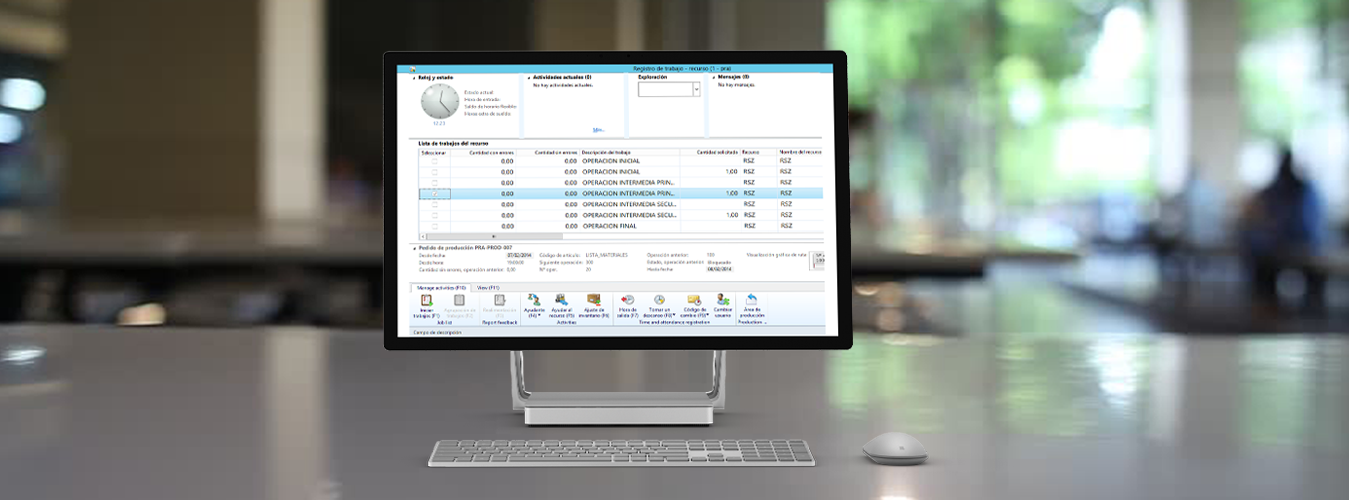
Task: Uncheck the highlighted OPERACION INTERMEDIA PRIN row checkbox
Action: [434, 194]
